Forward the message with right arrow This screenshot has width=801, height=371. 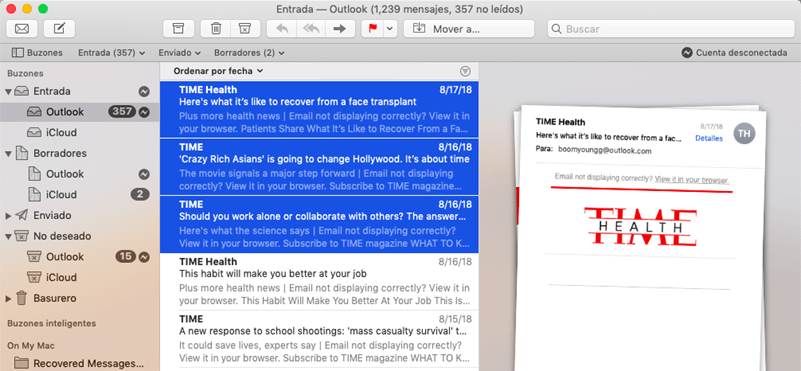340,29
